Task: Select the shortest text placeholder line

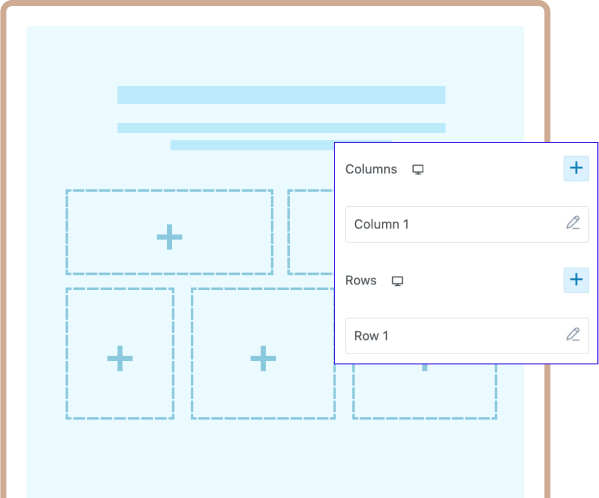Action: point(252,145)
